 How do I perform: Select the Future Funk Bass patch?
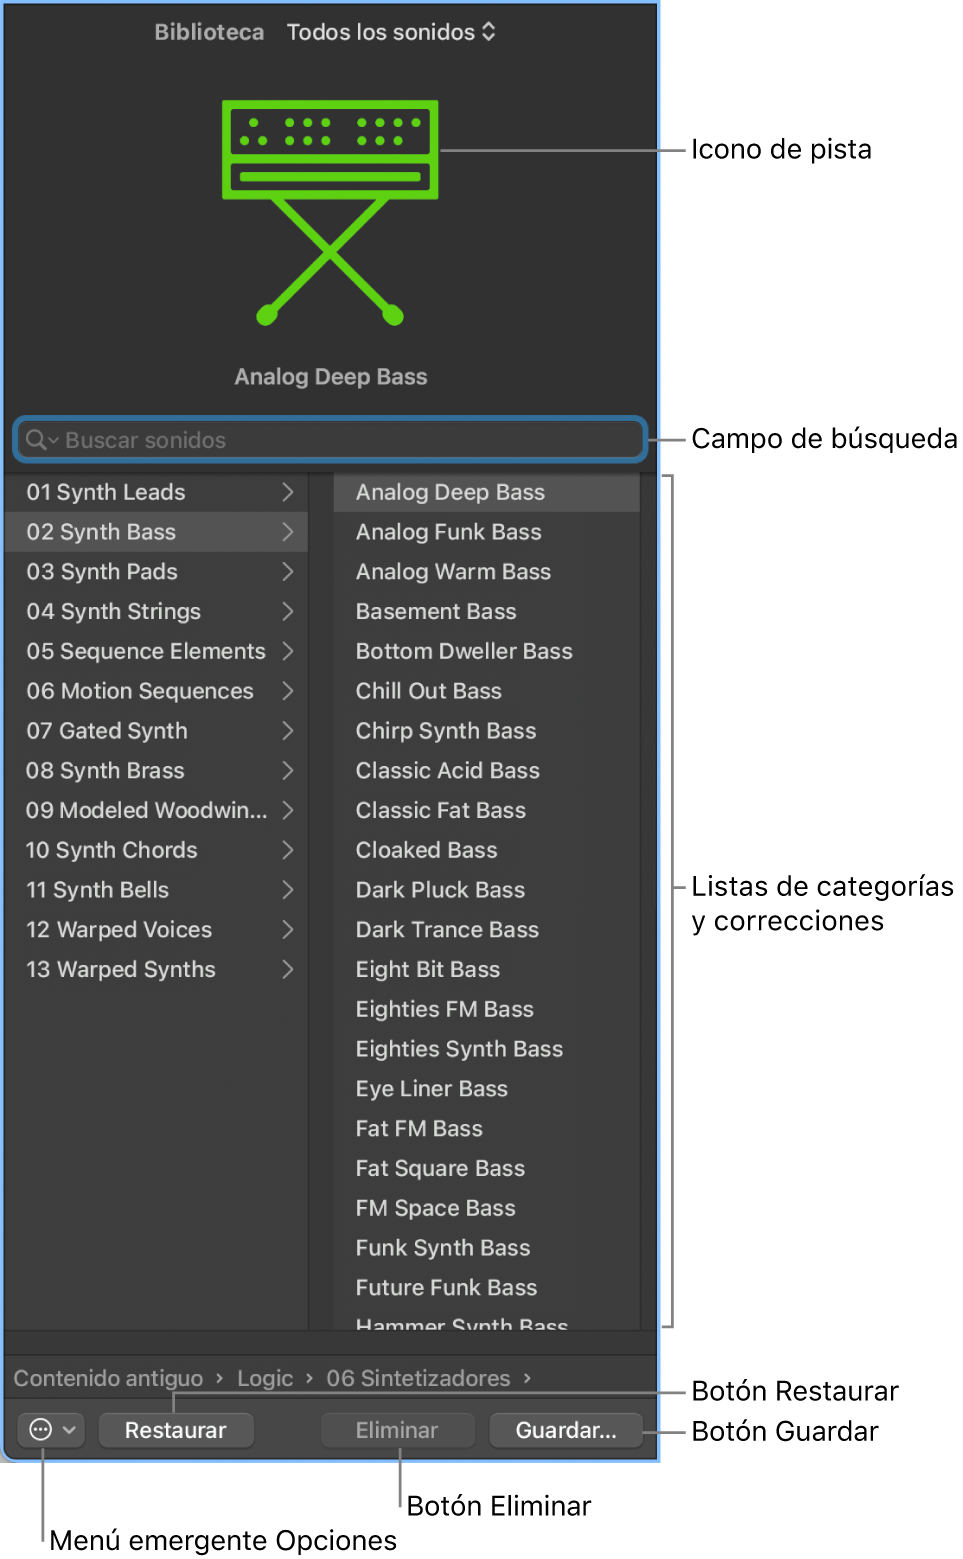(x=447, y=1288)
